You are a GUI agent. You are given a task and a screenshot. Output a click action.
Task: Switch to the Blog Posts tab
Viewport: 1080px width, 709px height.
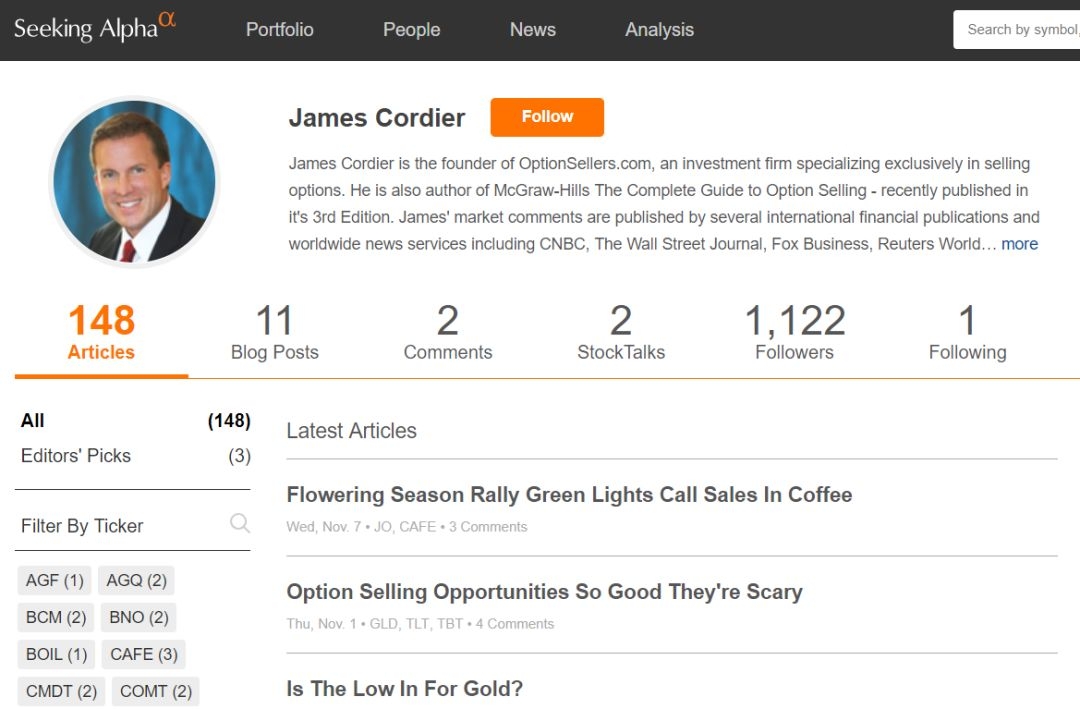(274, 334)
